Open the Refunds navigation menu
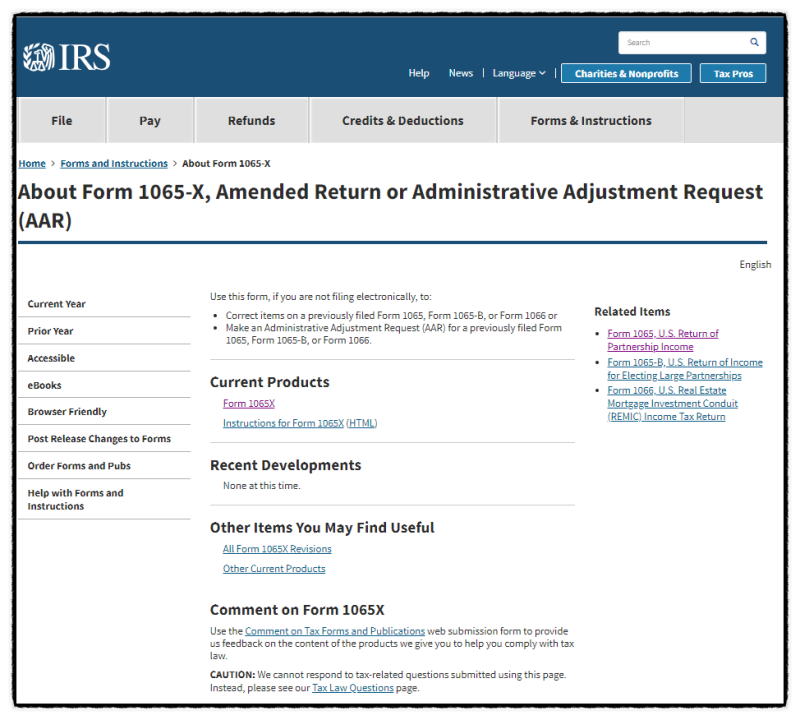This screenshot has height=720, width=800. coord(251,121)
